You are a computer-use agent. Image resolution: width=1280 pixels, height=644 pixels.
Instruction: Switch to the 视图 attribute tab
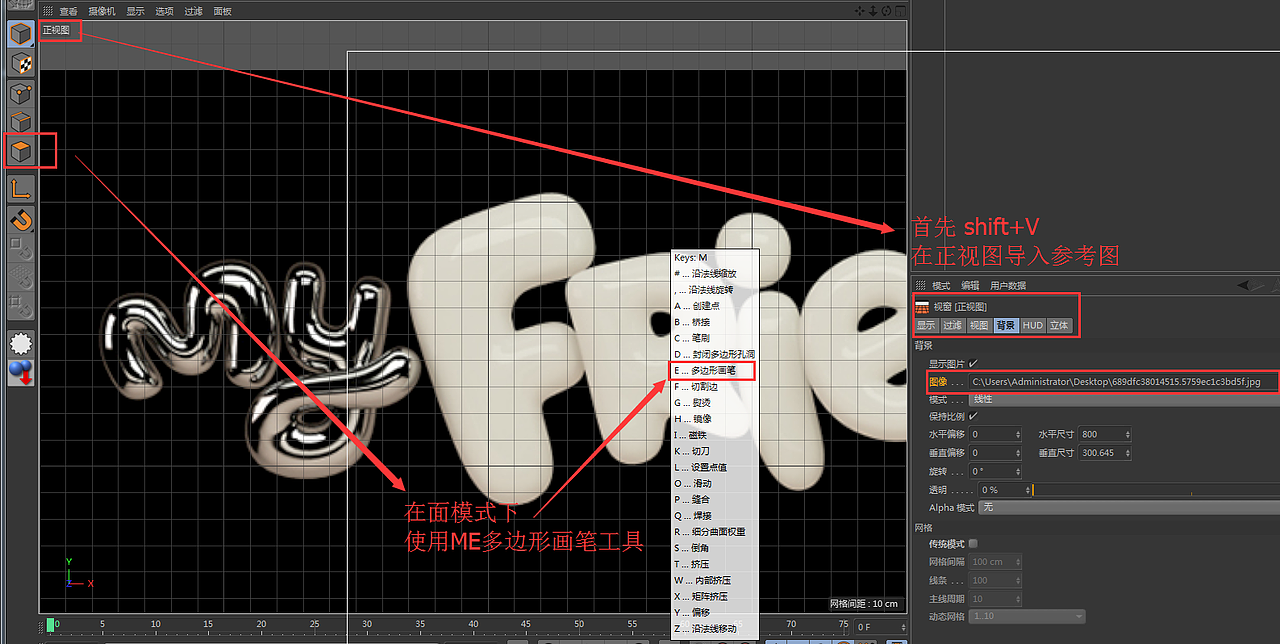979,325
